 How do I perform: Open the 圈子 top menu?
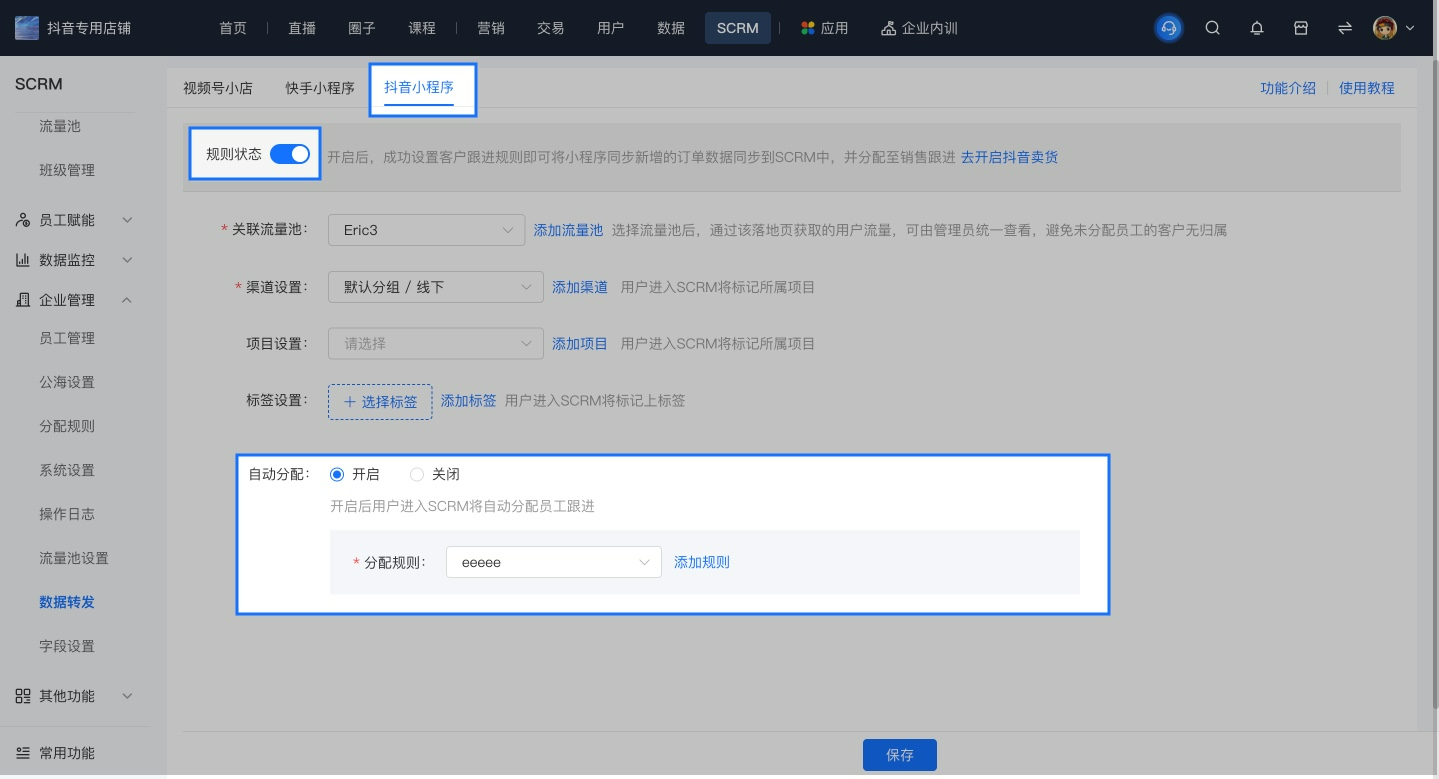point(362,28)
